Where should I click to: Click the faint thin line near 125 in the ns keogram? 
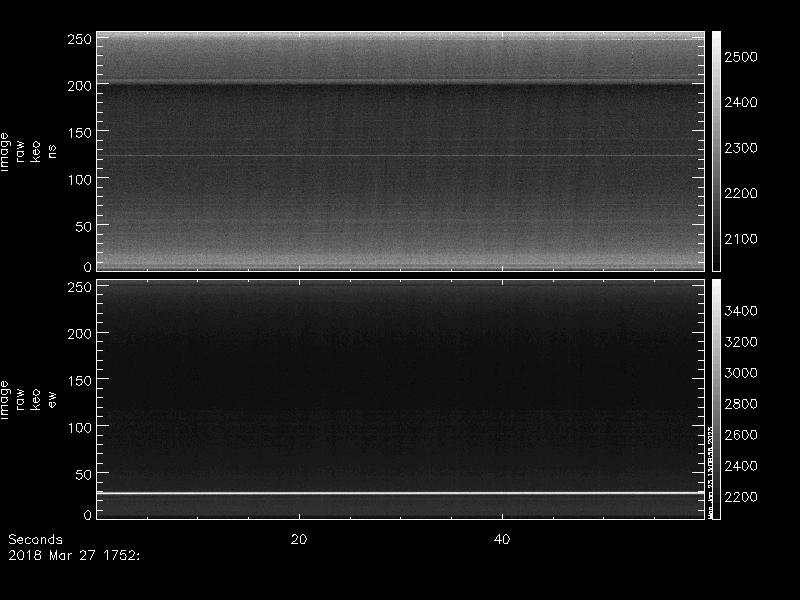[400, 155]
